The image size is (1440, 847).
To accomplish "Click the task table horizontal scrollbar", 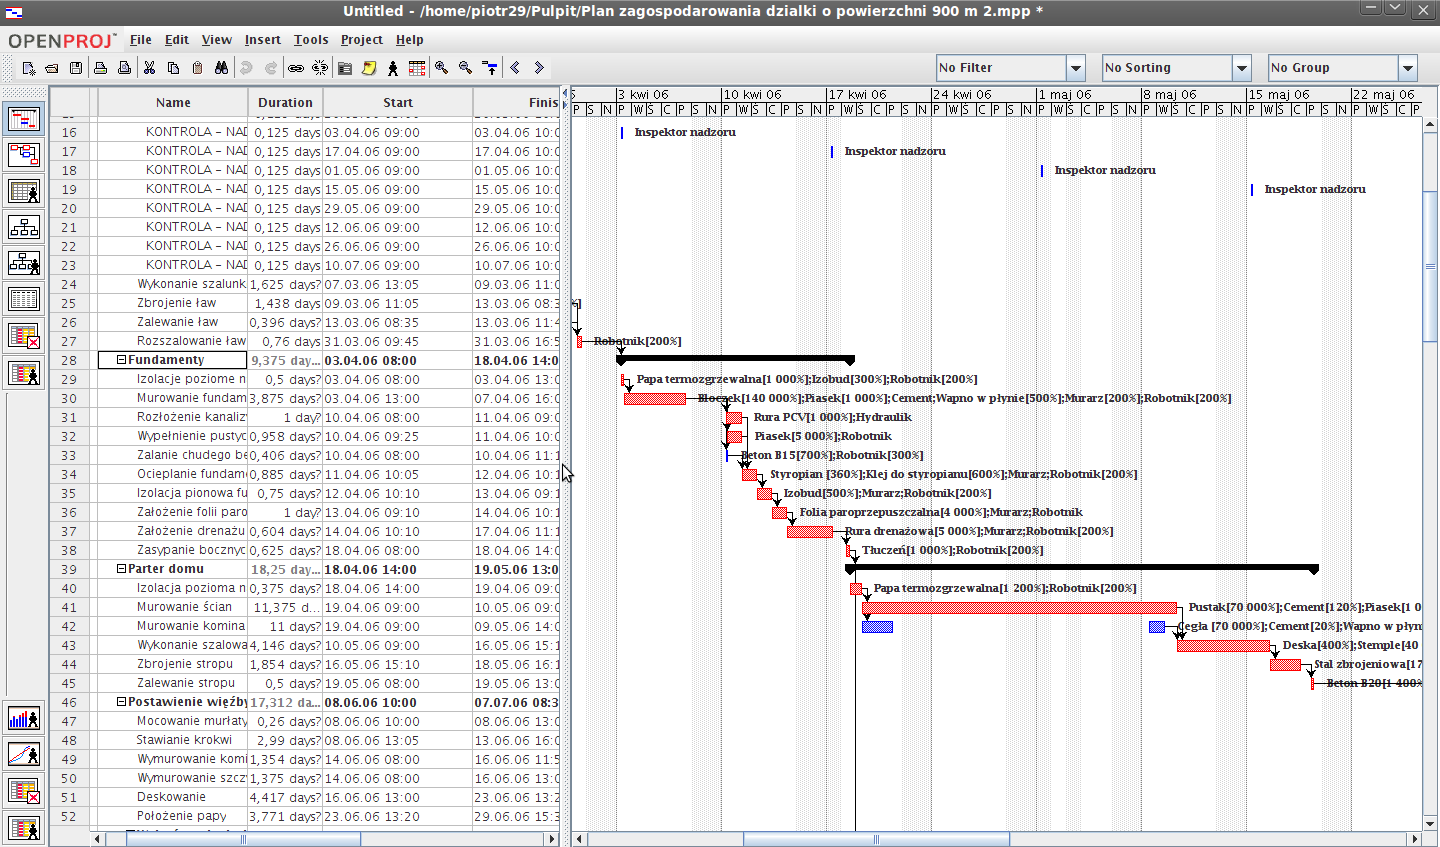I will [243, 839].
